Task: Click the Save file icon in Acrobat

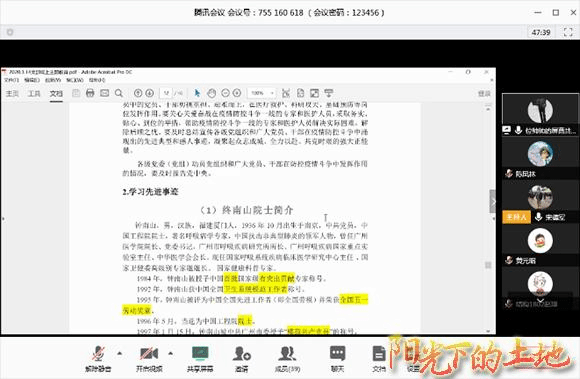Action: point(76,93)
